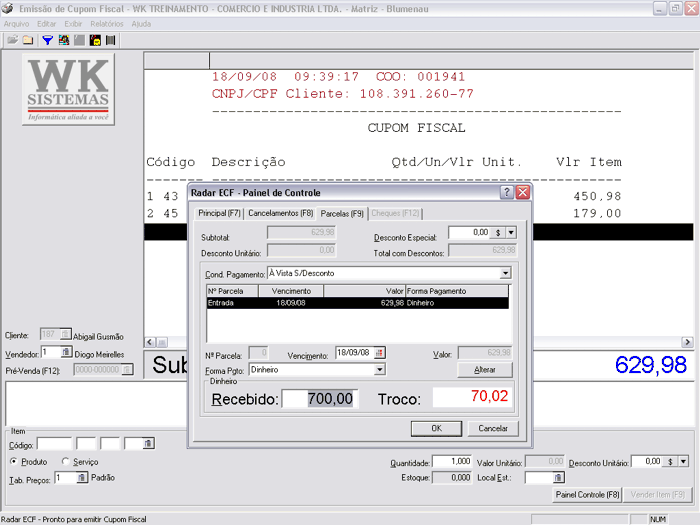This screenshot has width=700, height=525.
Task: Click the yellow face icon in toolbar
Action: tap(95, 40)
